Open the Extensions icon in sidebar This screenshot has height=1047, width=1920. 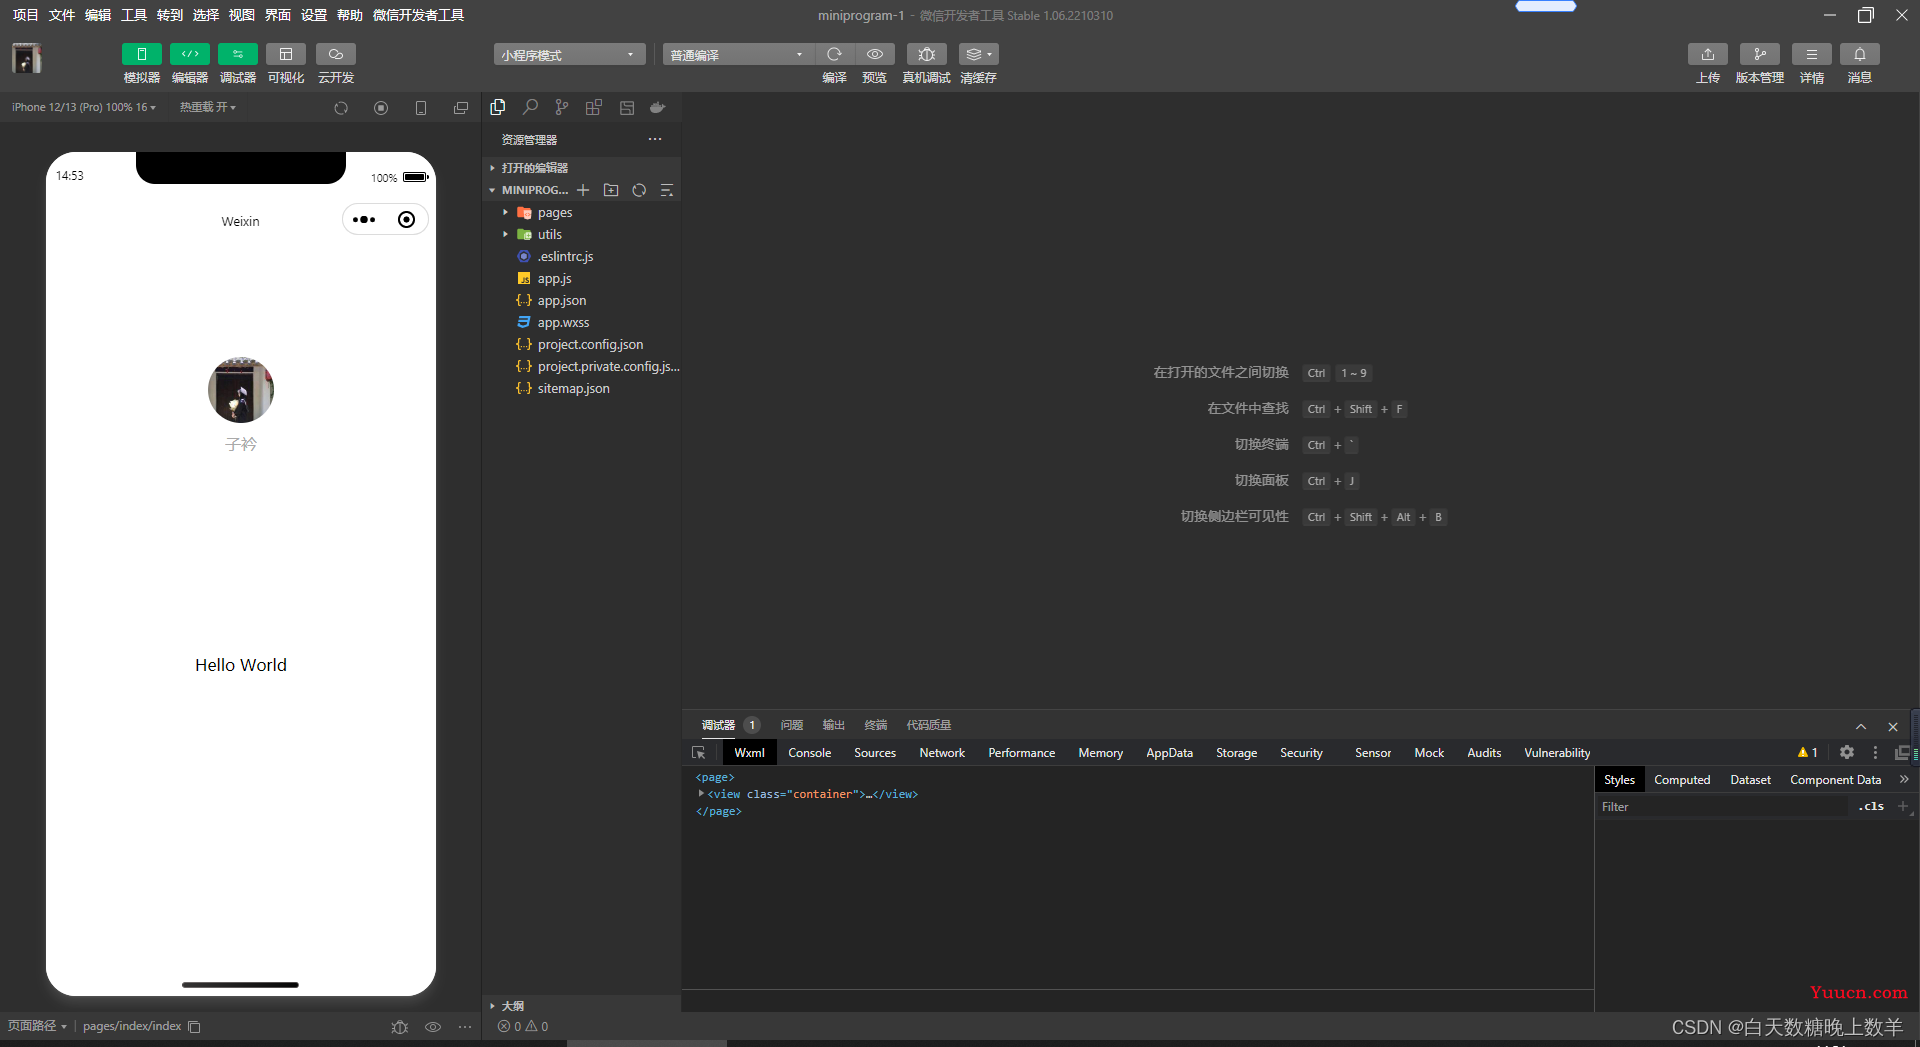[x=594, y=107]
